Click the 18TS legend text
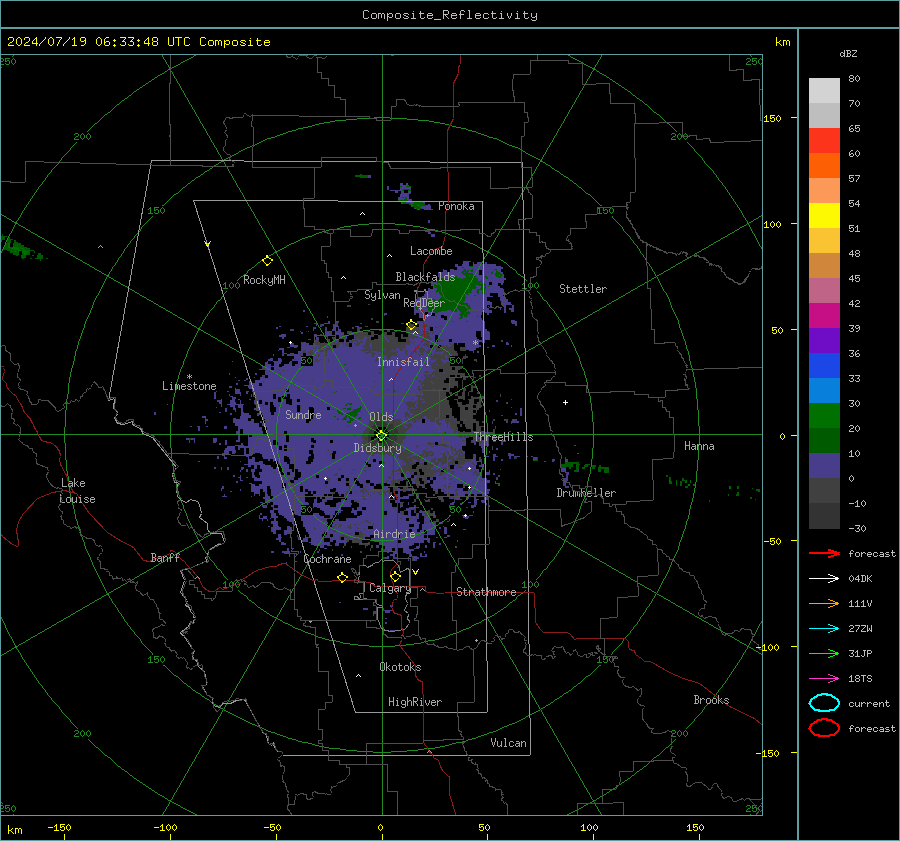The height and width of the screenshot is (841, 900). pos(860,678)
